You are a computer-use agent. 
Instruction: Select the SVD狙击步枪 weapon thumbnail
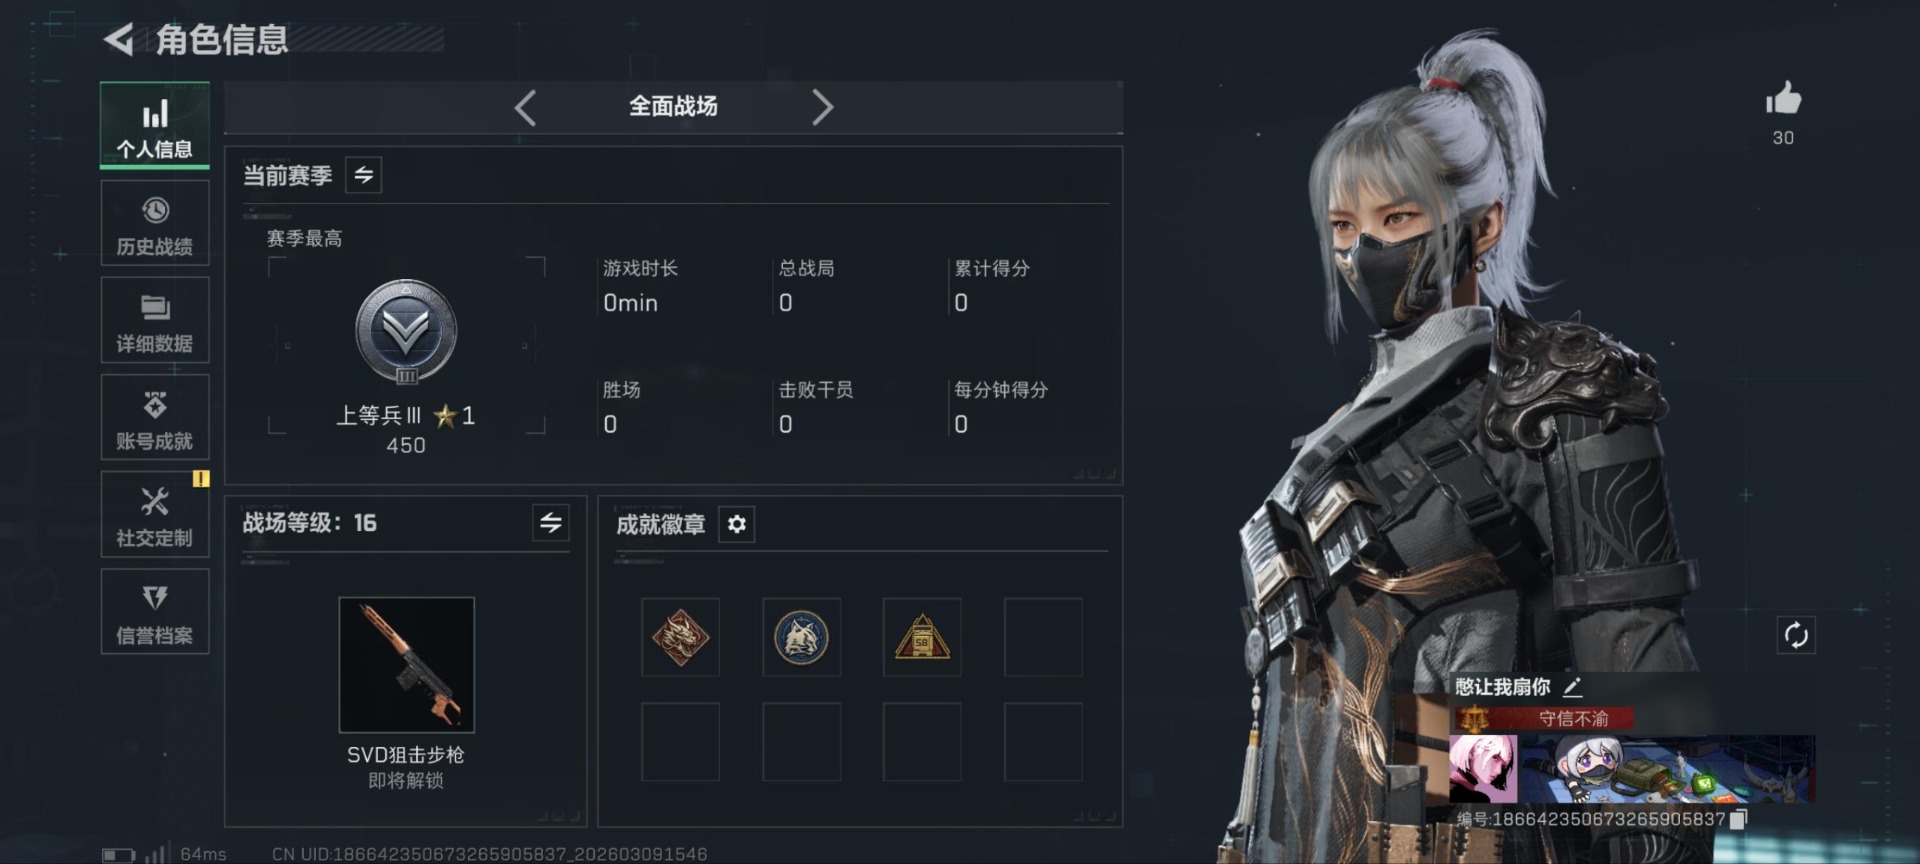pyautogui.click(x=406, y=665)
